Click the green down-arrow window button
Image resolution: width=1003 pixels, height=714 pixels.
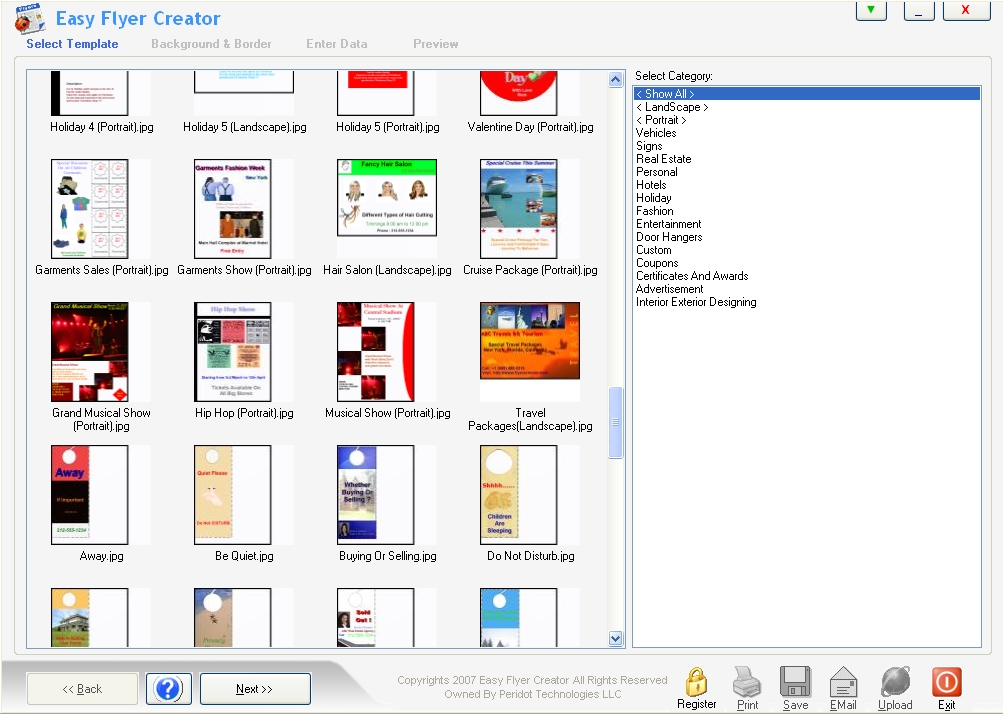(x=871, y=10)
